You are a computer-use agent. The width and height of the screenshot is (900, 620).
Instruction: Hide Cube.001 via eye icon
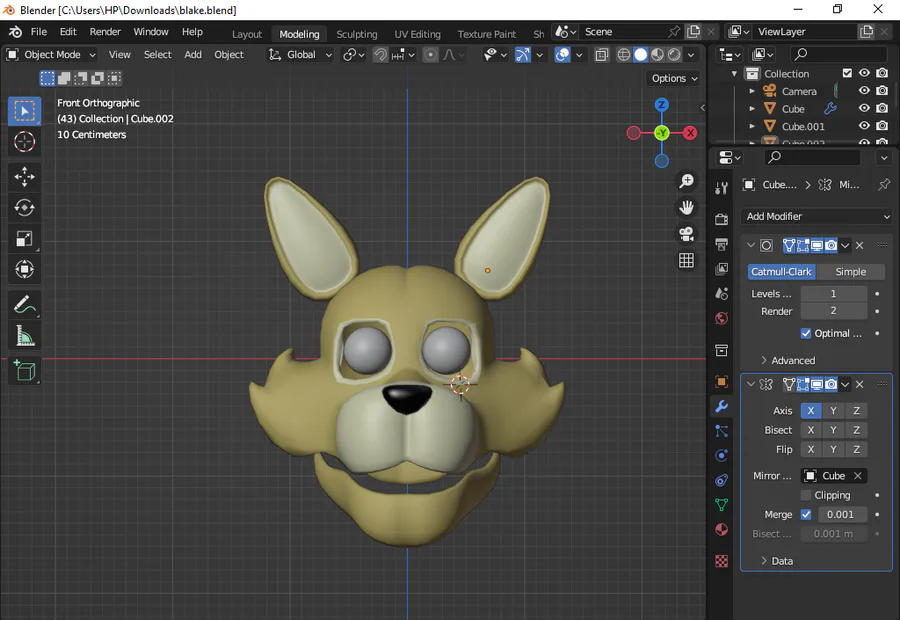click(864, 126)
